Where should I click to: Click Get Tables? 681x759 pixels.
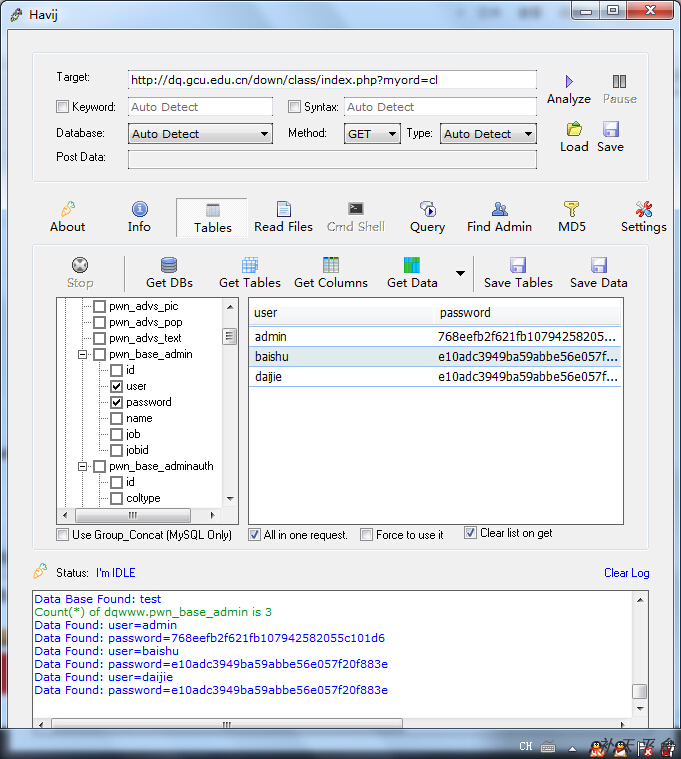[x=250, y=273]
